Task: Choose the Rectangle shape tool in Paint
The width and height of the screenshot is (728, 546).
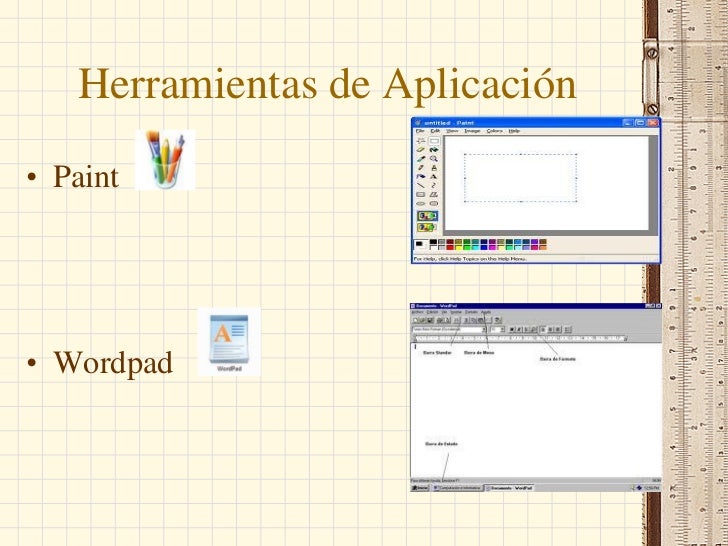Action: pyautogui.click(x=421, y=195)
